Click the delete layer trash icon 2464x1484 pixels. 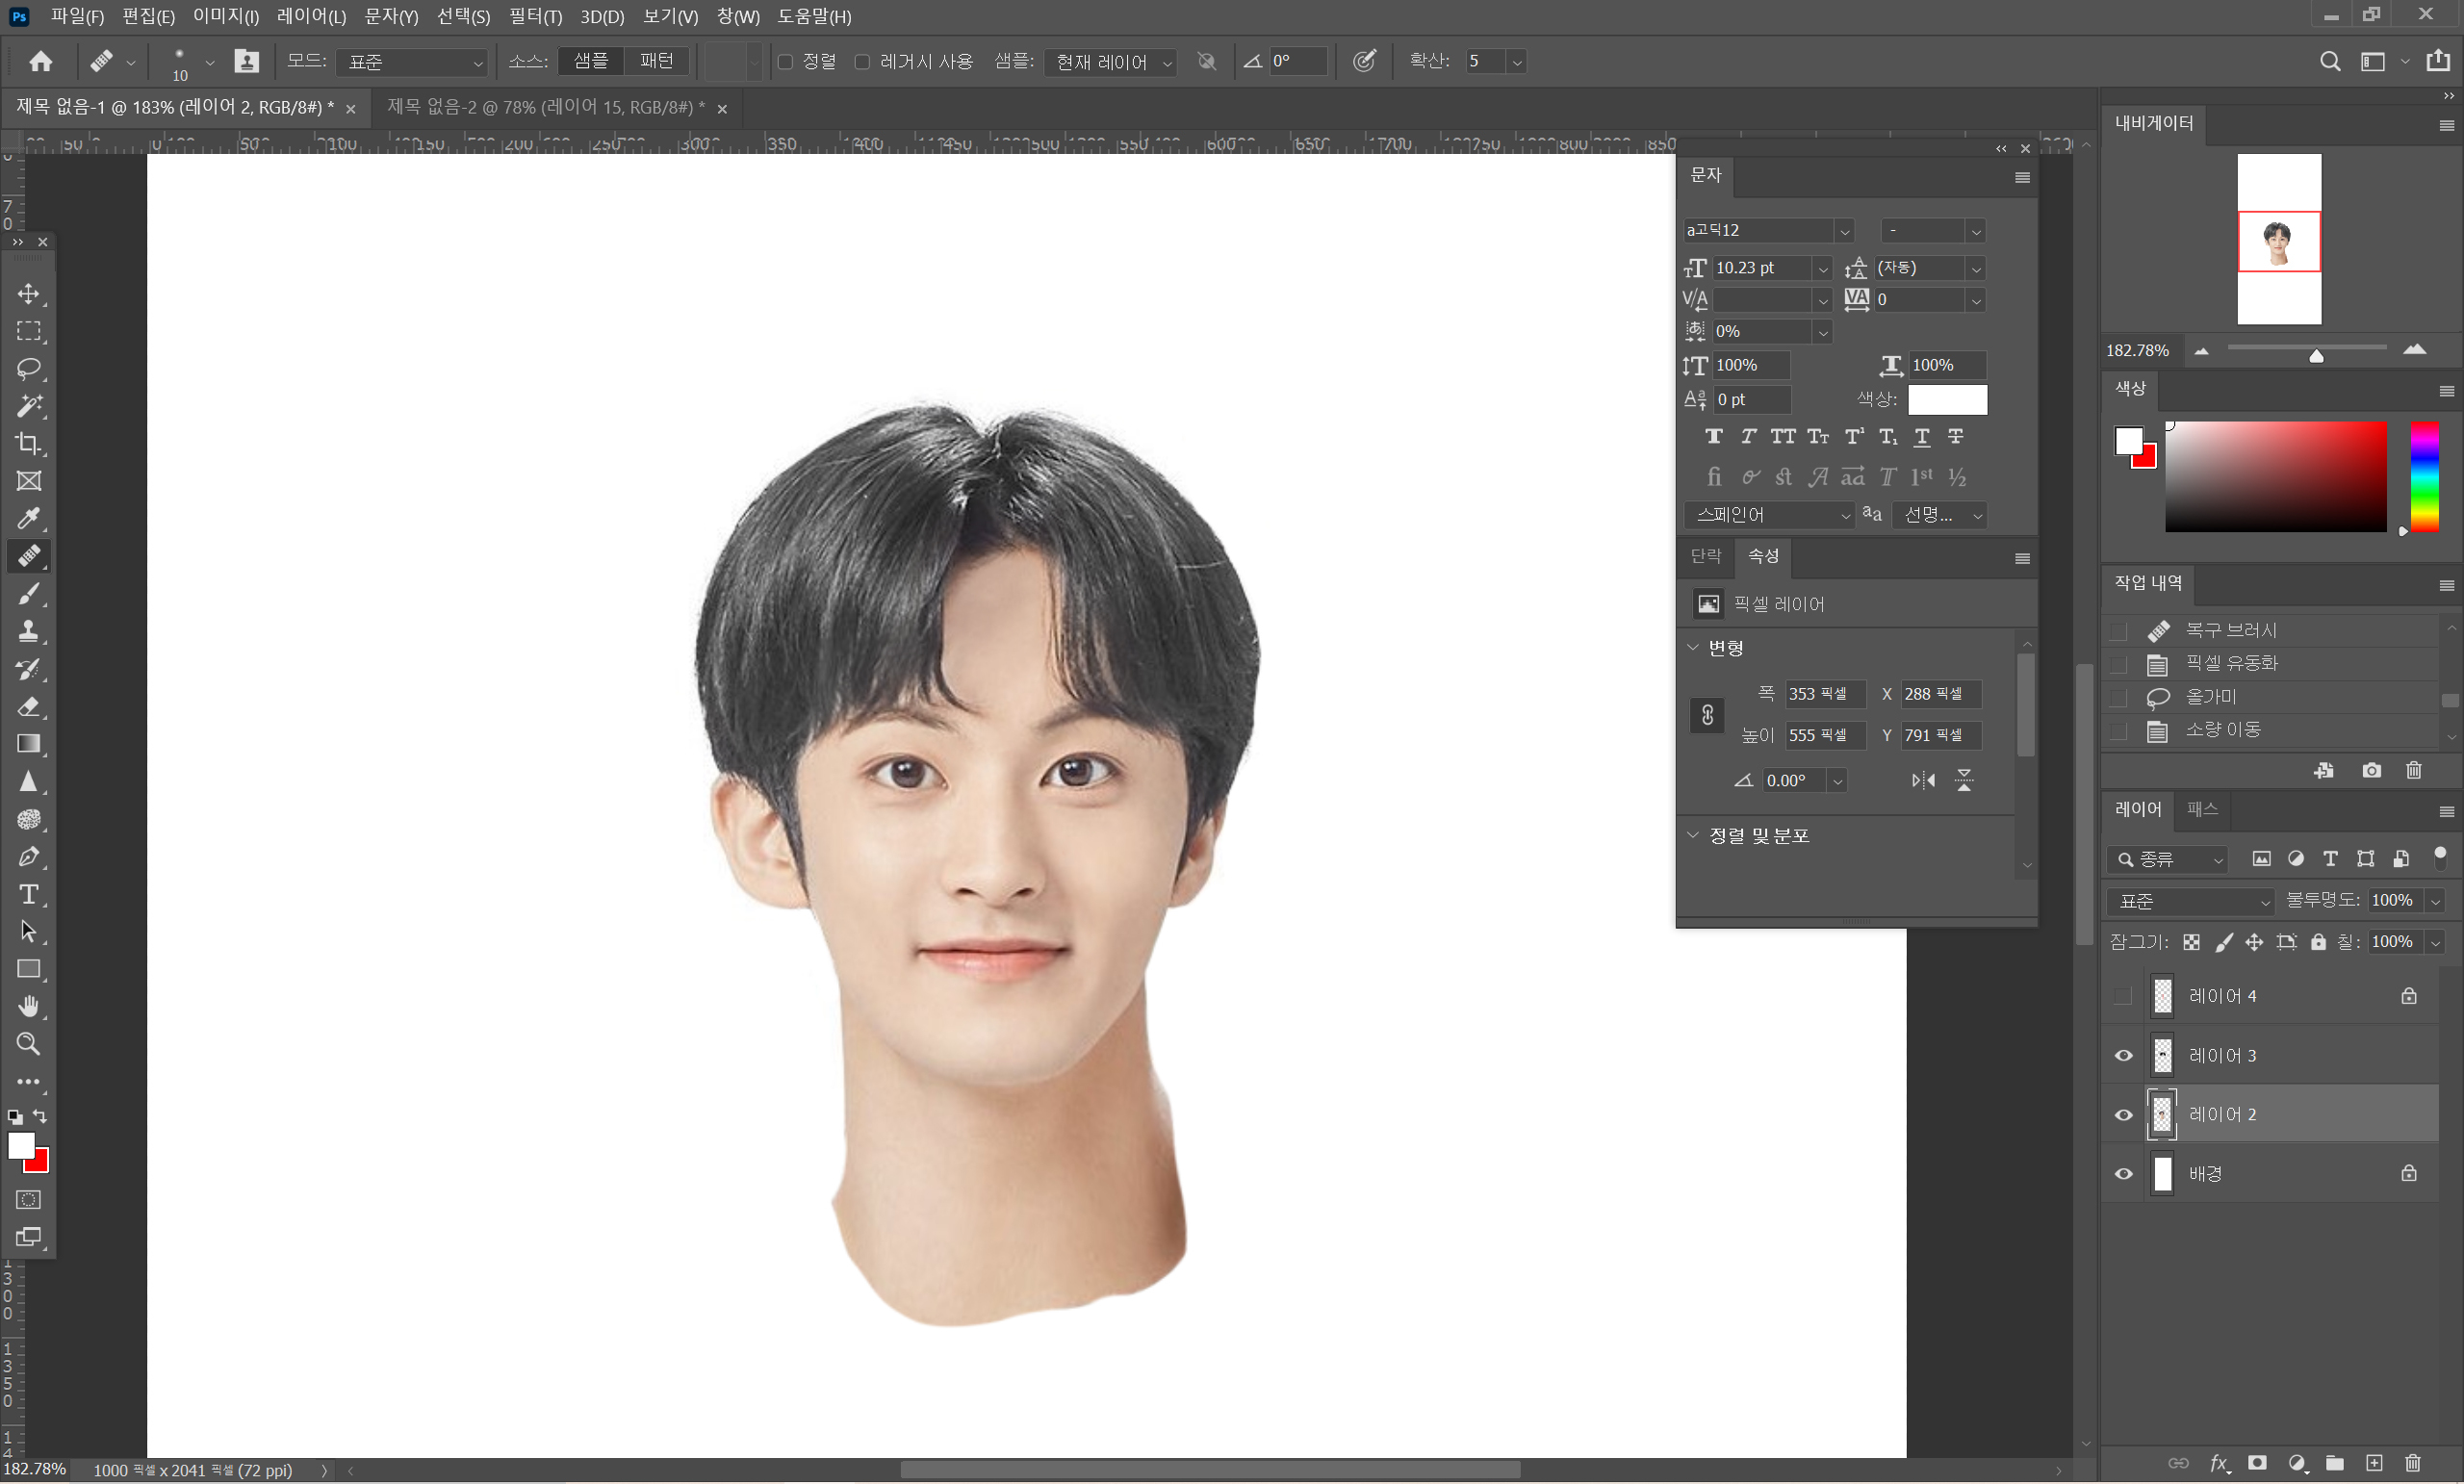tap(2412, 1464)
